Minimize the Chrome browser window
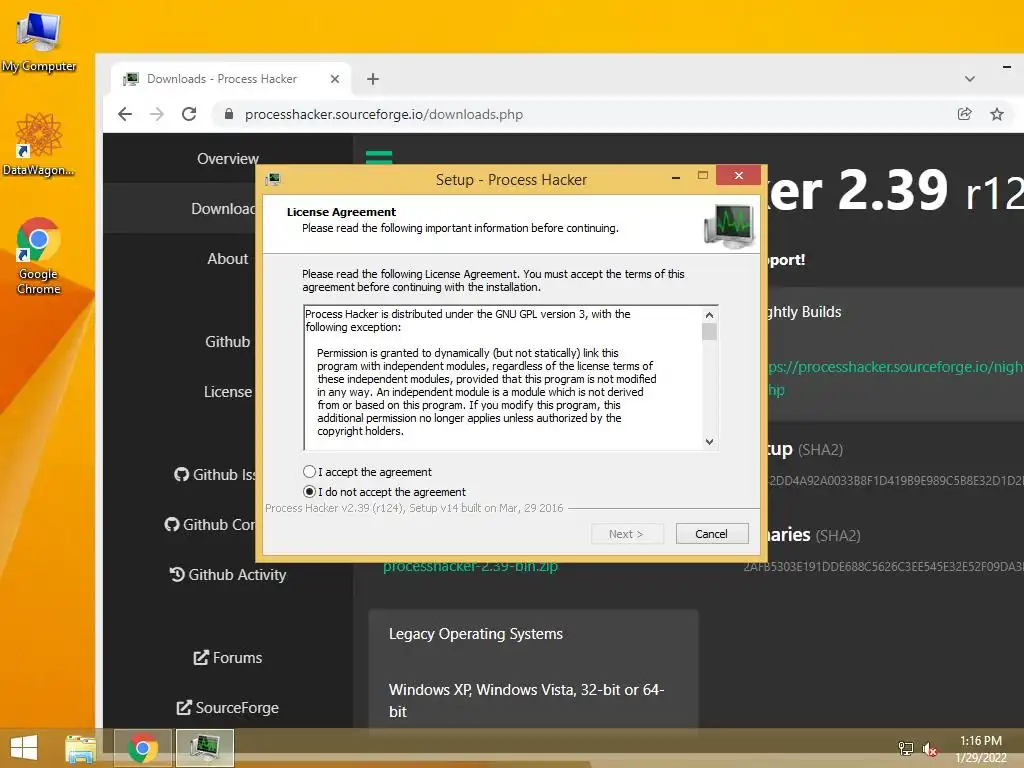This screenshot has width=1024, height=768. coord(1006,67)
